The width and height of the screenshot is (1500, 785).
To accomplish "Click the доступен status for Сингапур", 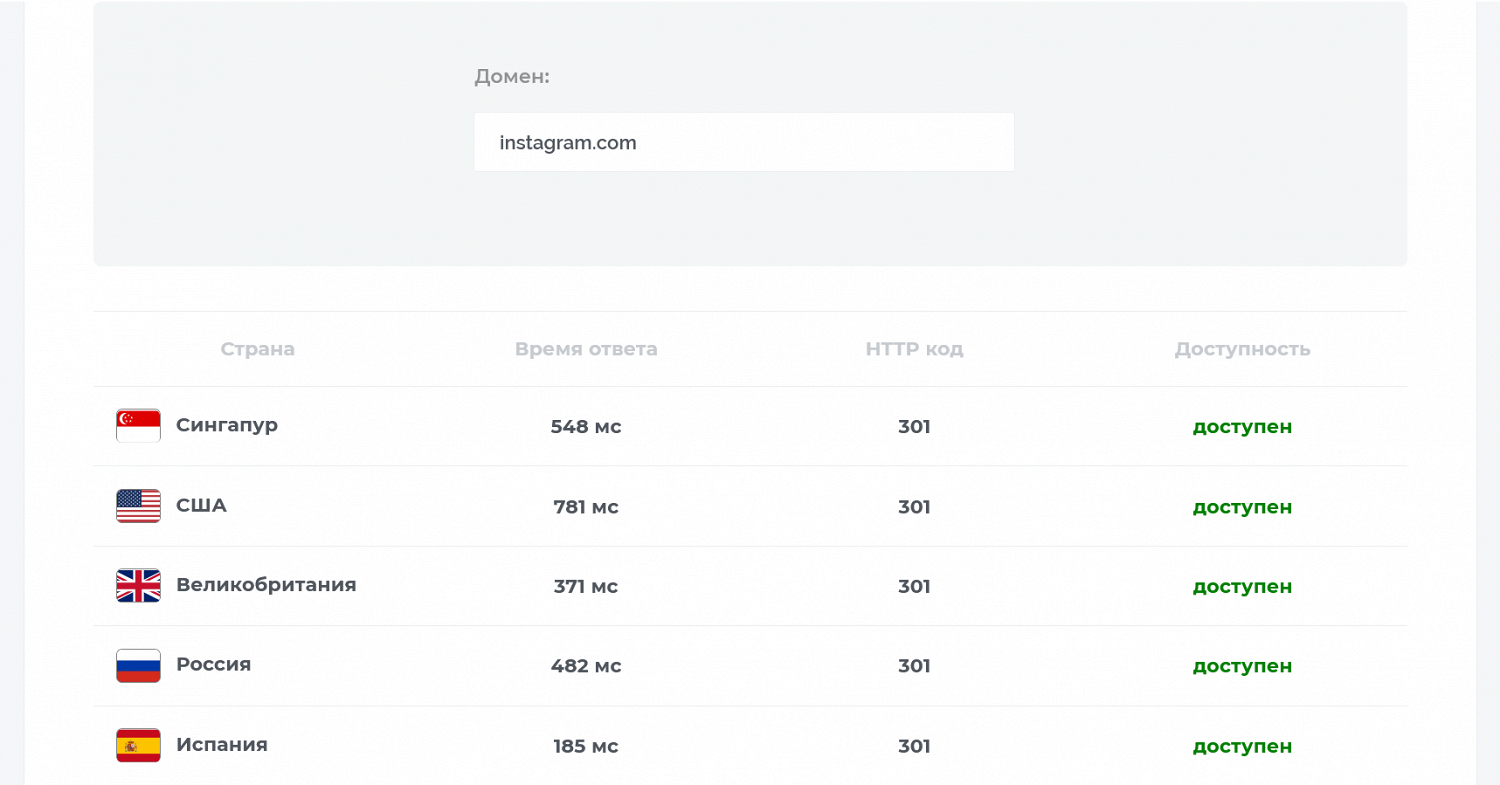I will point(1242,427).
